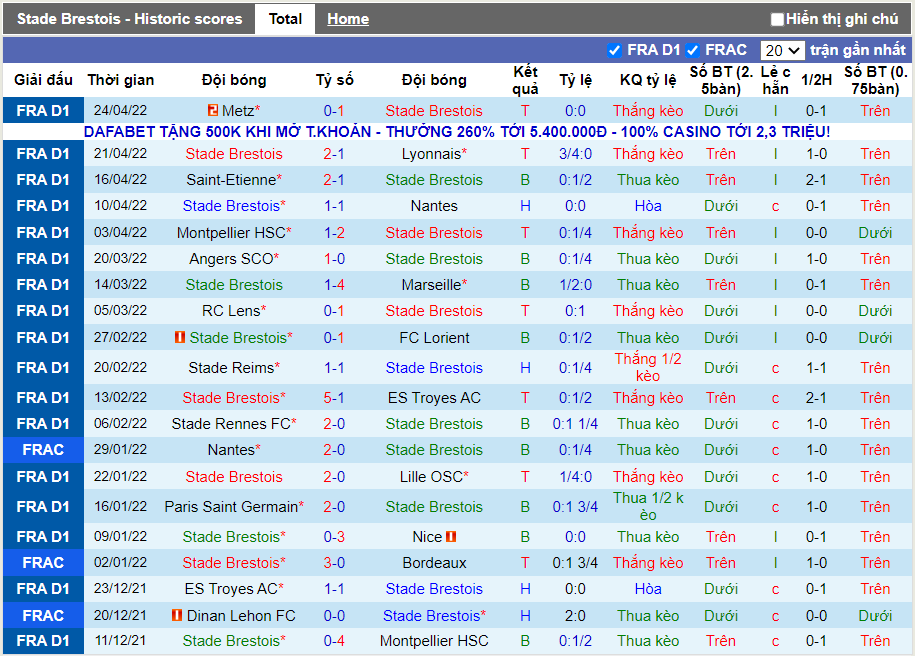Open Paris Saint Germain team link

(x=231, y=507)
